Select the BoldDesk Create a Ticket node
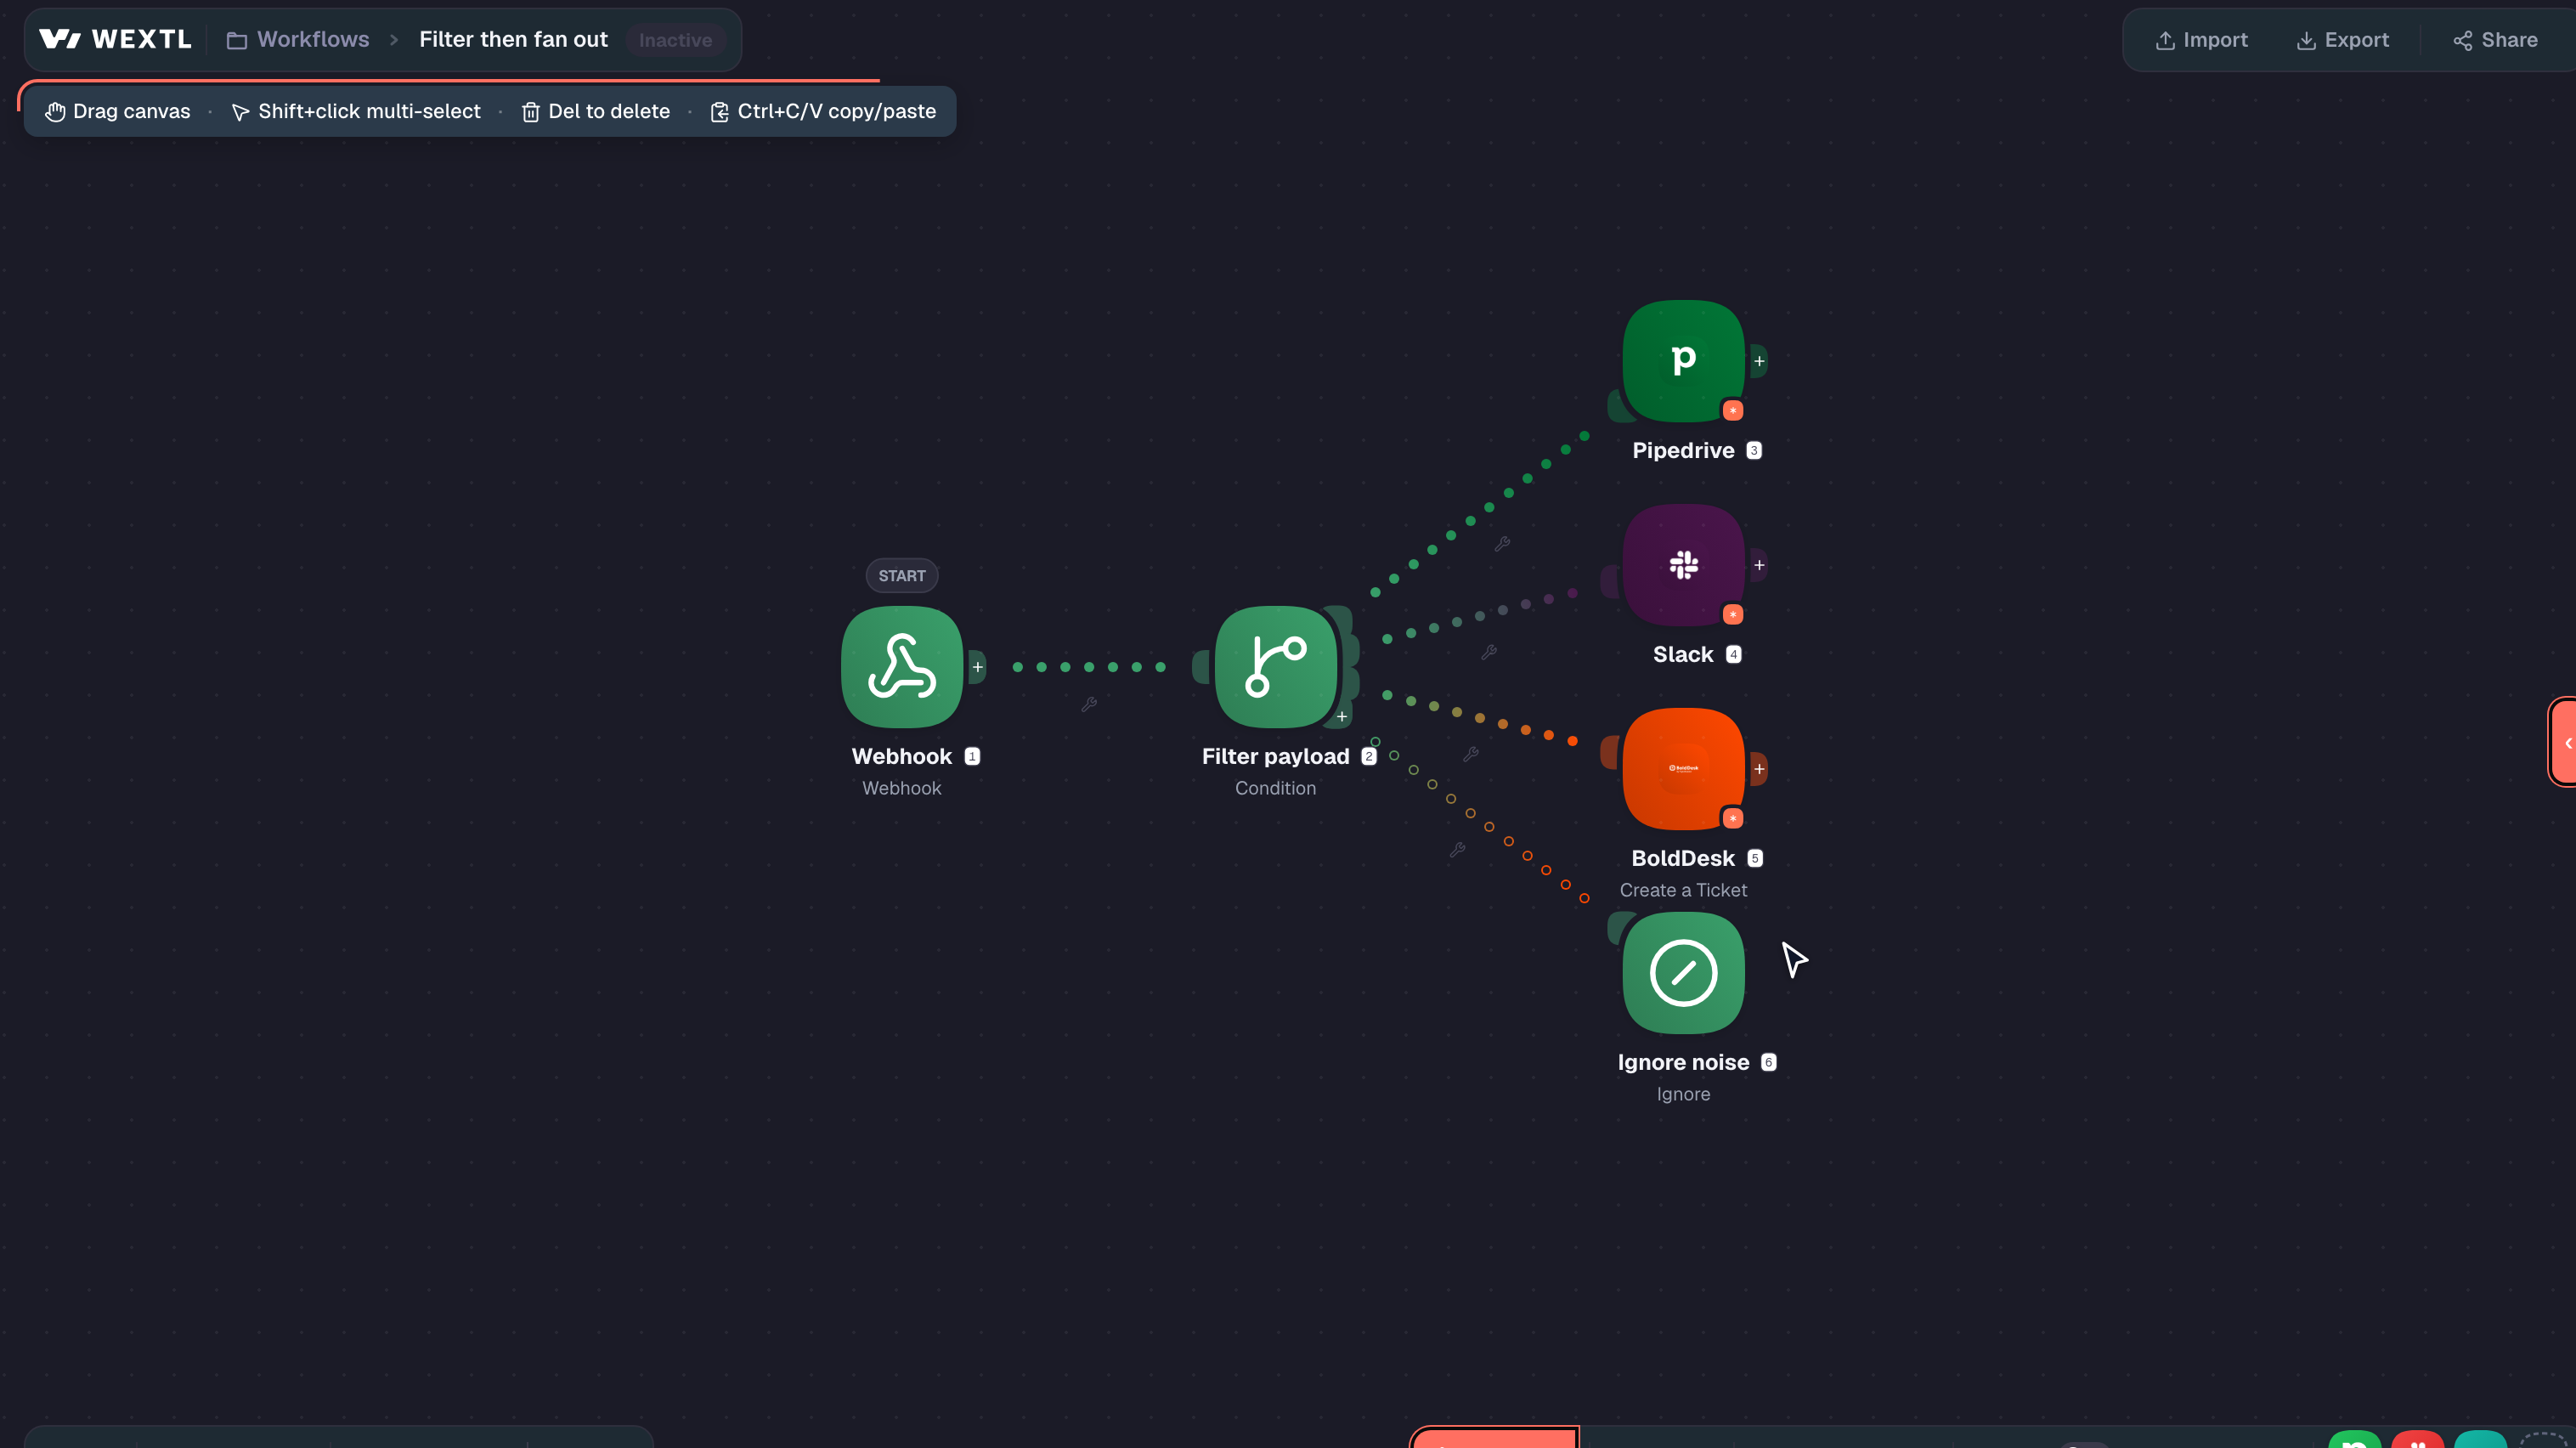This screenshot has width=2576, height=1448. coord(1683,769)
